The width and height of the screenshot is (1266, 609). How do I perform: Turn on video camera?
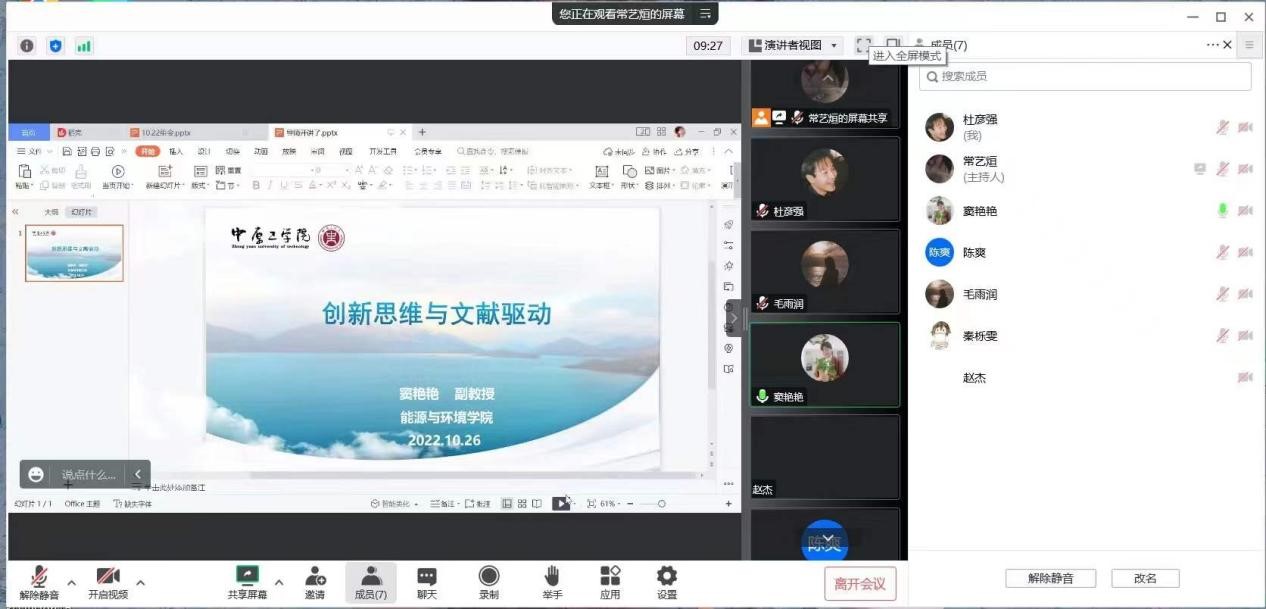pos(108,582)
